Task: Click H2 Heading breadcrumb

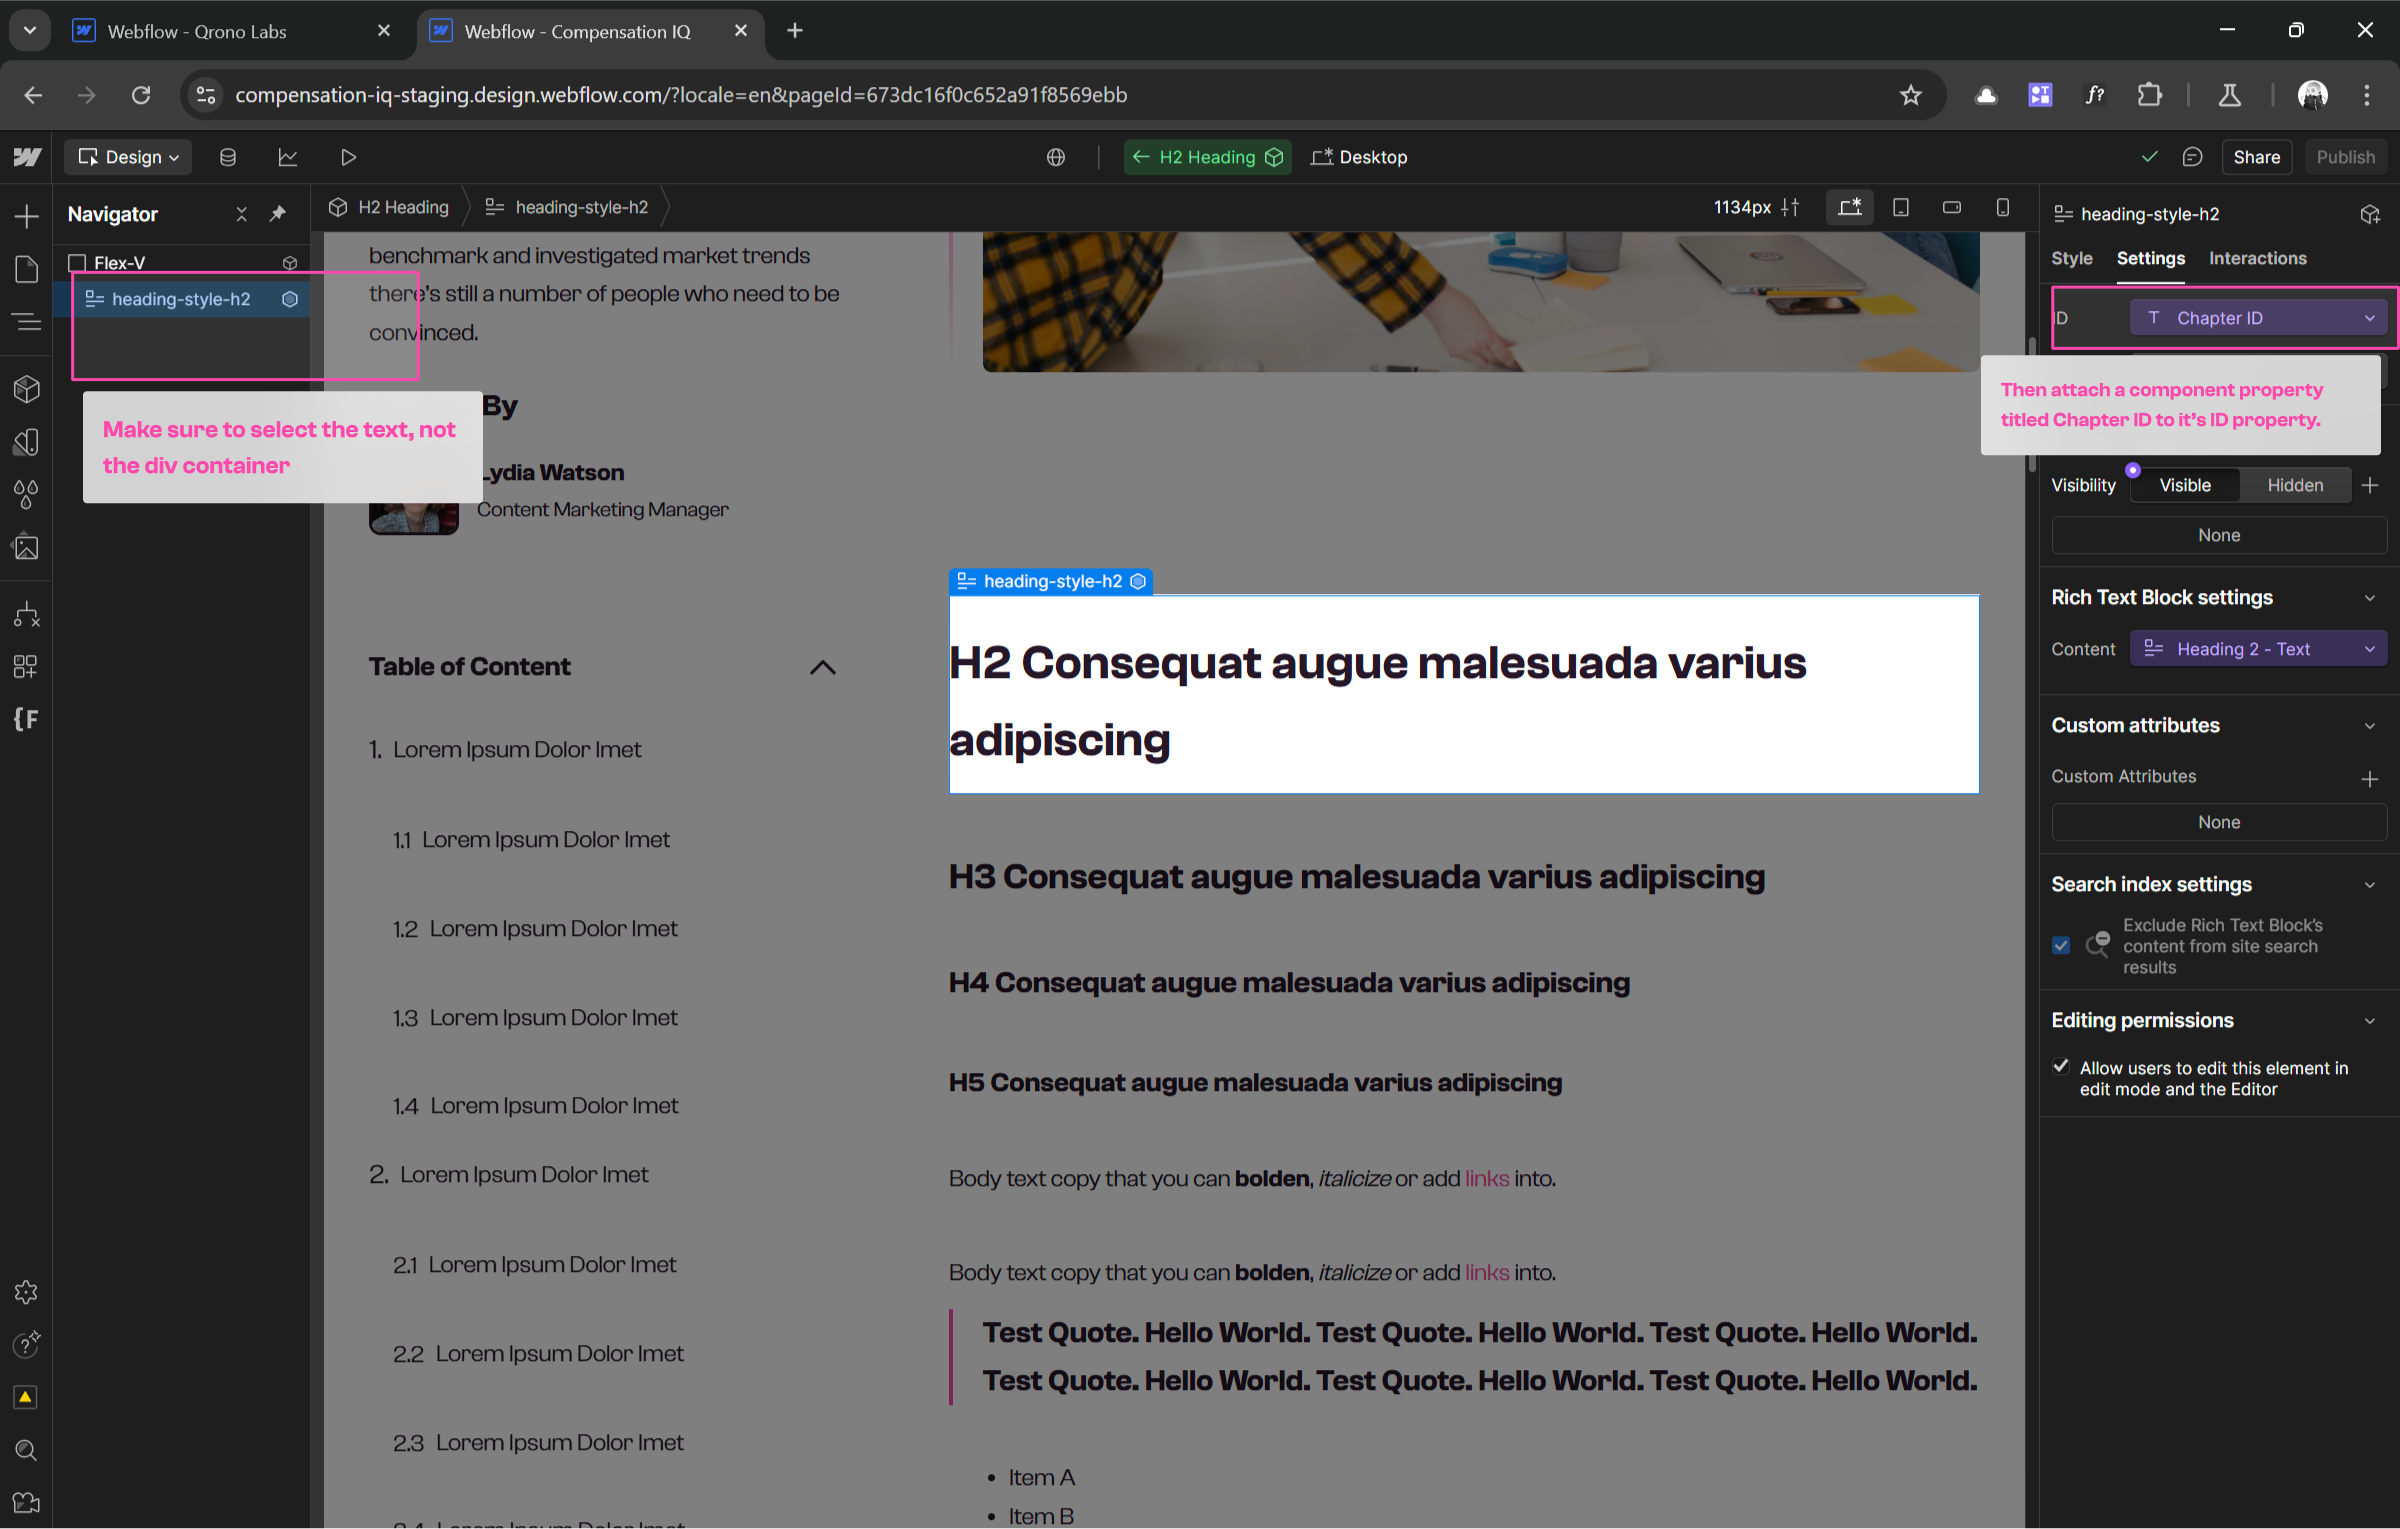Action: [x=390, y=207]
